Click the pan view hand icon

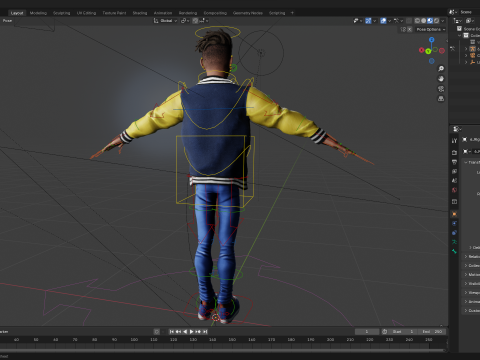click(441, 79)
